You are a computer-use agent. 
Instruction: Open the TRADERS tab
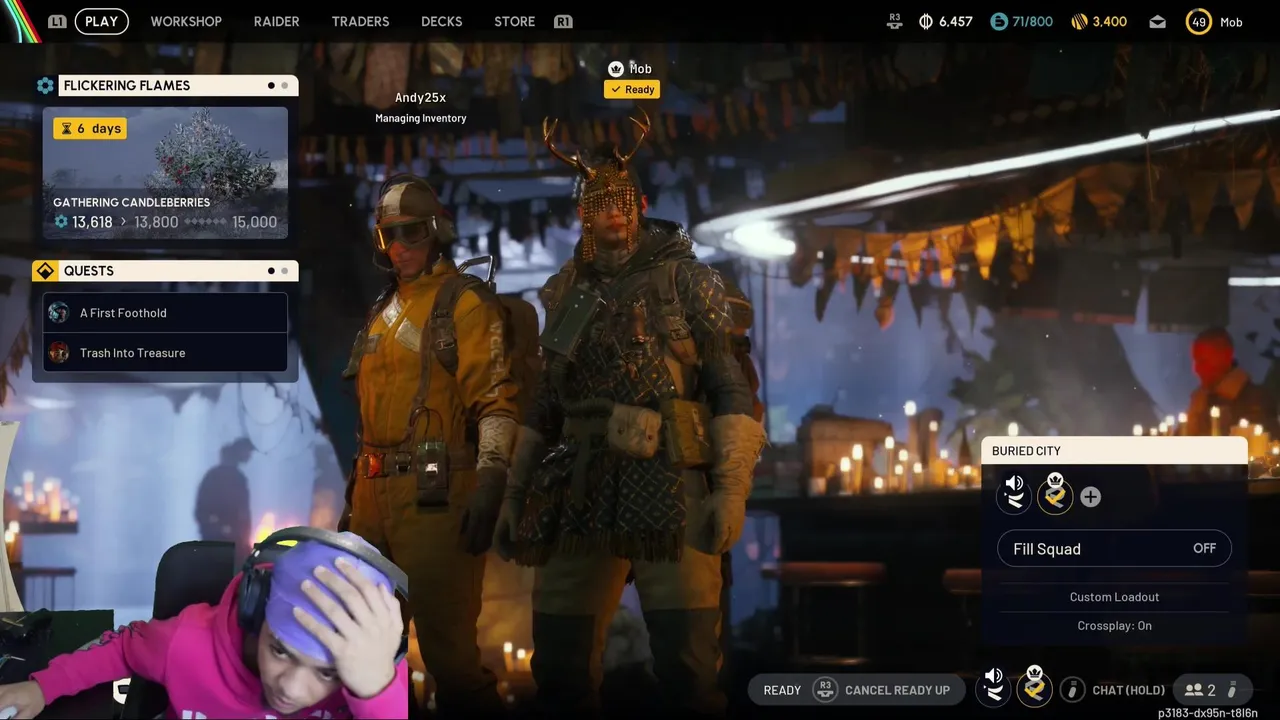360,21
